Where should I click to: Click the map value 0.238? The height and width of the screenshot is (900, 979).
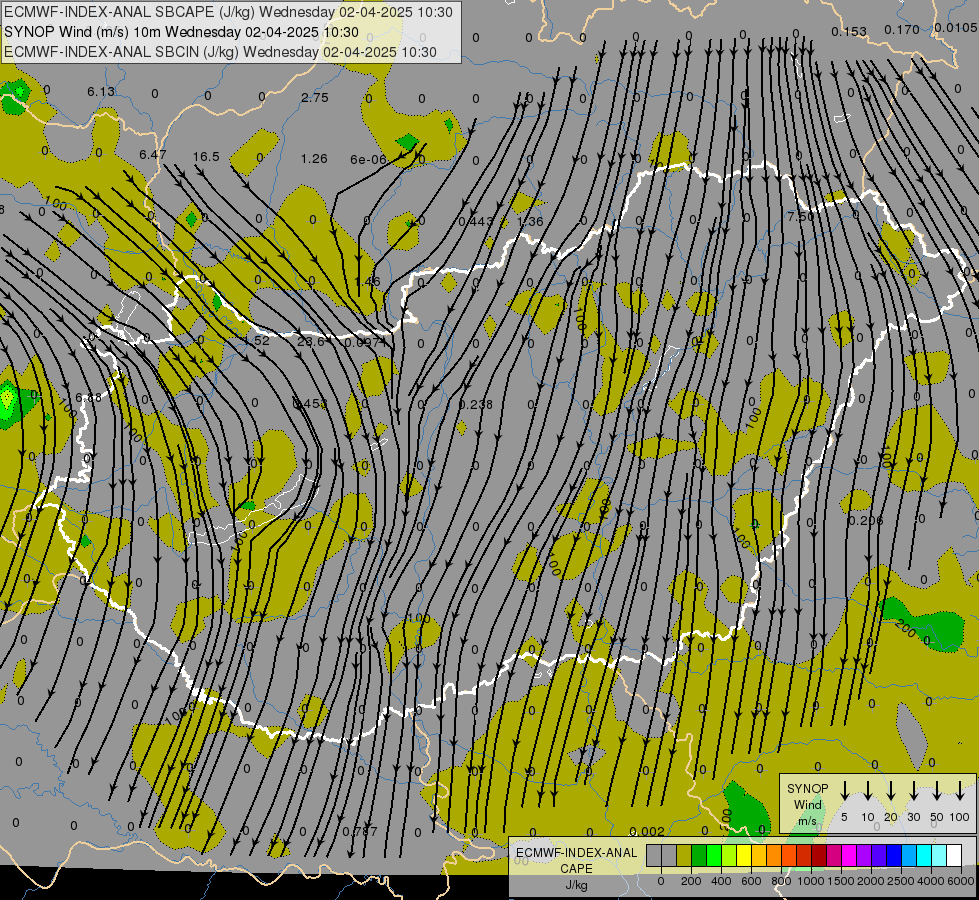(x=476, y=405)
